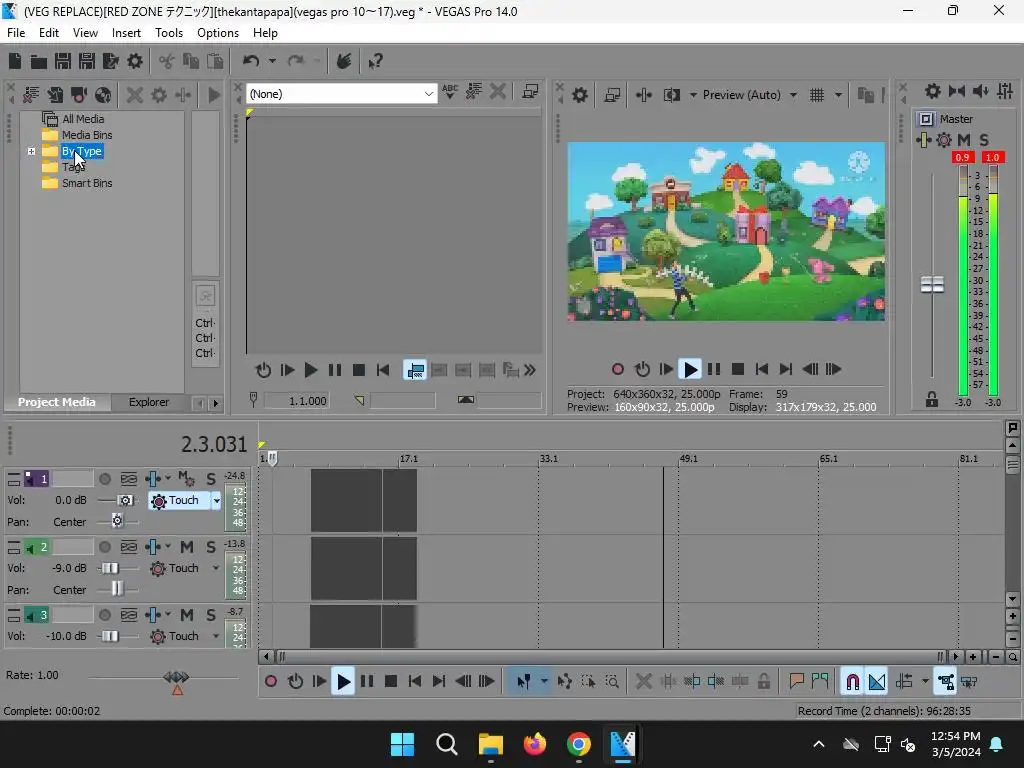
Task: Click track 2 volume slider
Action: (110, 569)
